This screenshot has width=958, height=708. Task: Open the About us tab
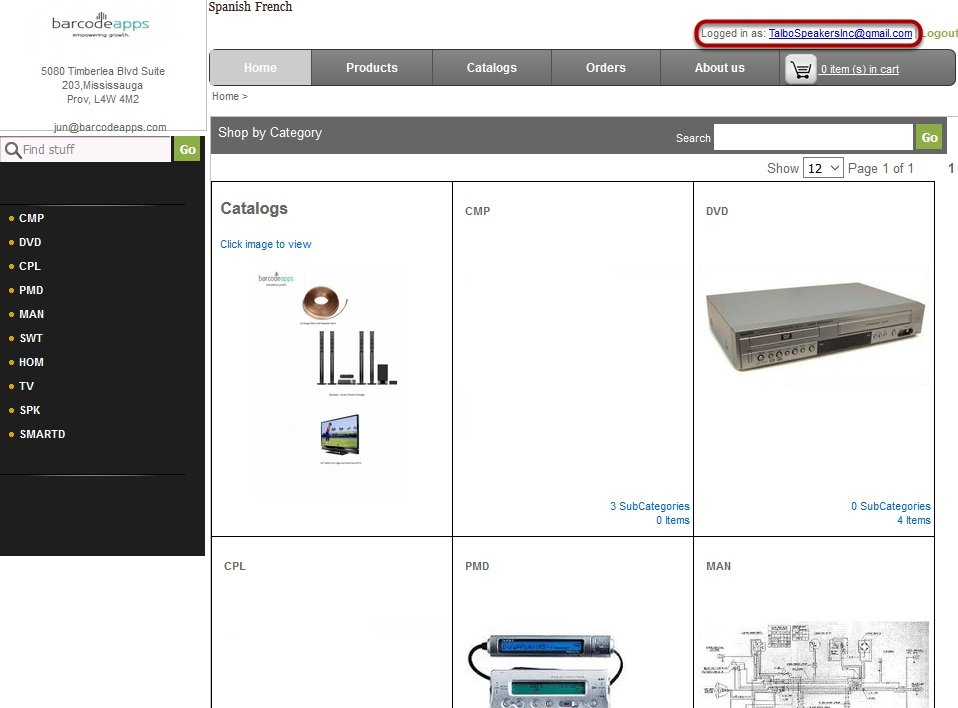[x=719, y=68]
